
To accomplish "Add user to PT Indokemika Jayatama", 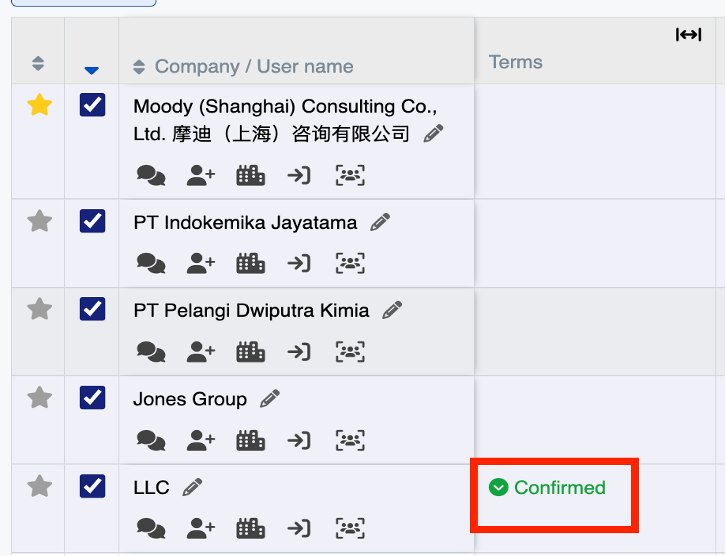I will 201,264.
